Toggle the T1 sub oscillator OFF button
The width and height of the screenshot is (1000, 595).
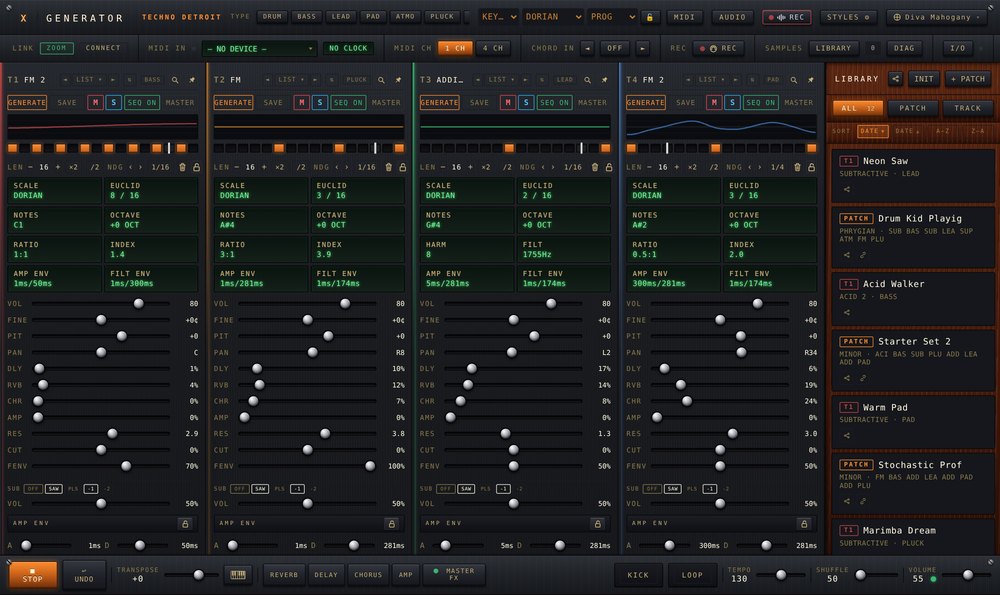point(33,489)
